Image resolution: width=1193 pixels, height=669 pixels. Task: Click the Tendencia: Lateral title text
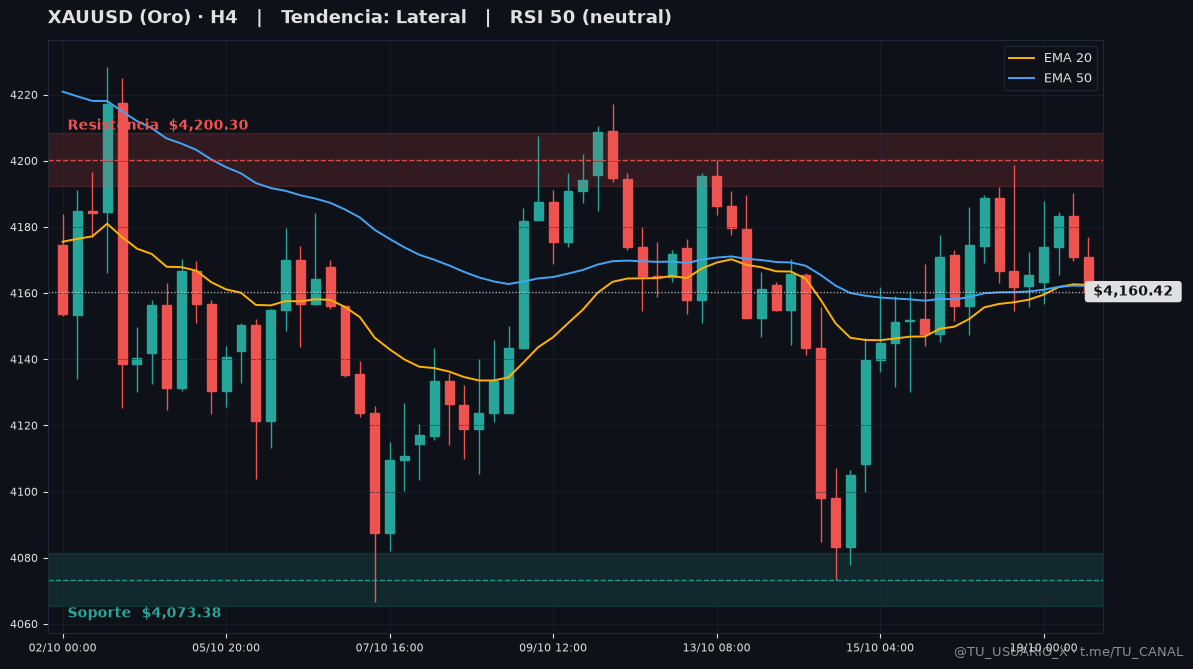pos(374,17)
